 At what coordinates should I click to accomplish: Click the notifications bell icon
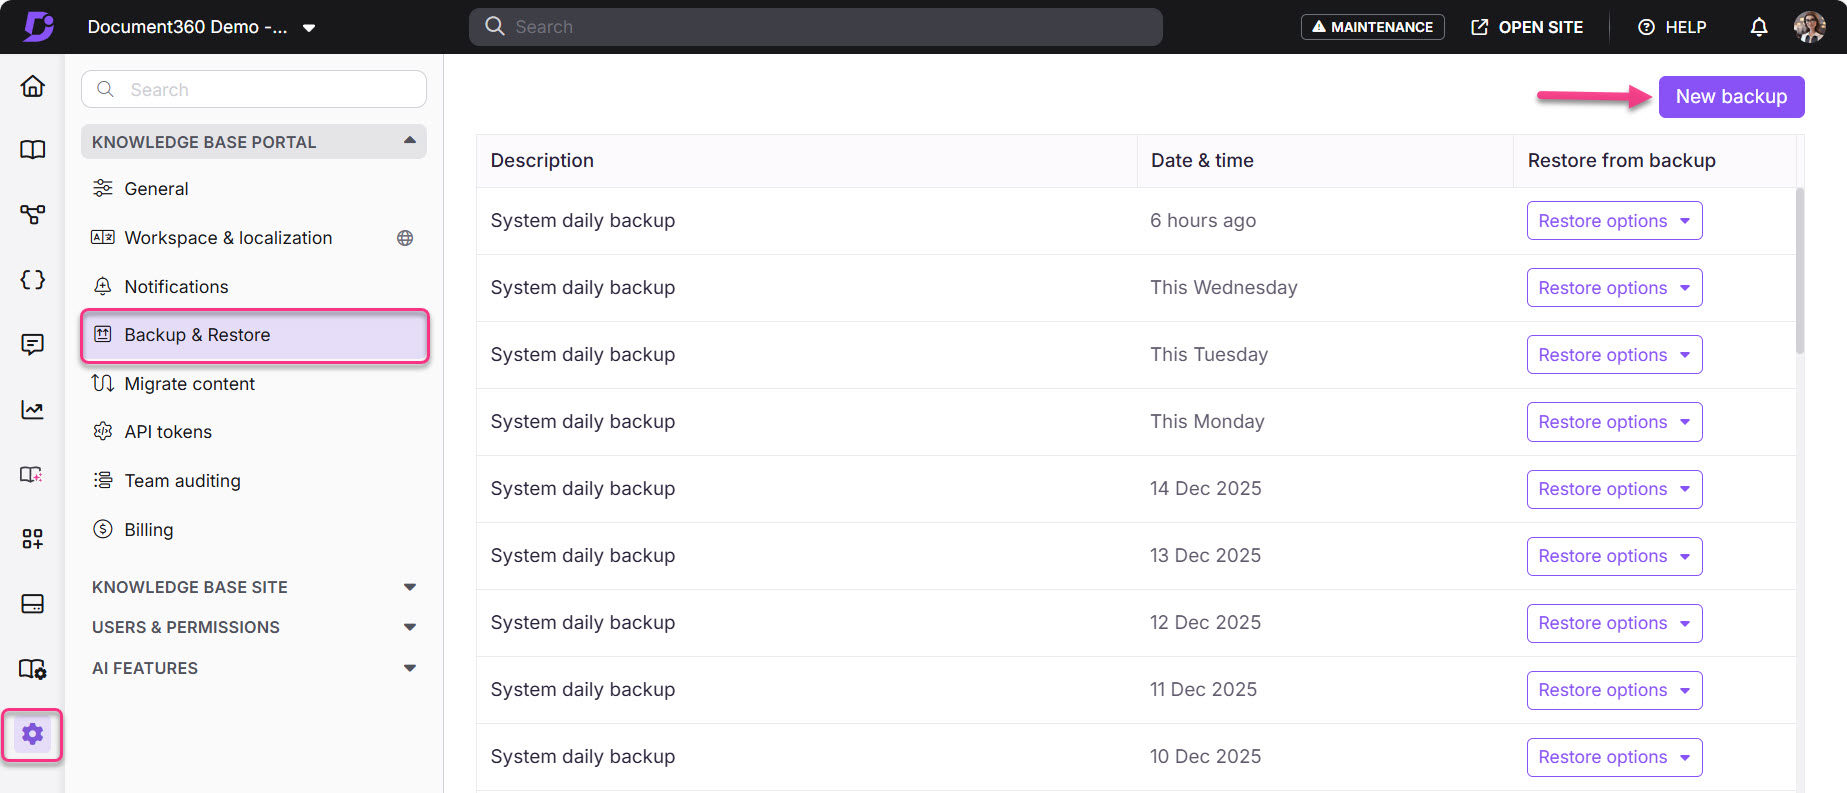click(x=1759, y=27)
